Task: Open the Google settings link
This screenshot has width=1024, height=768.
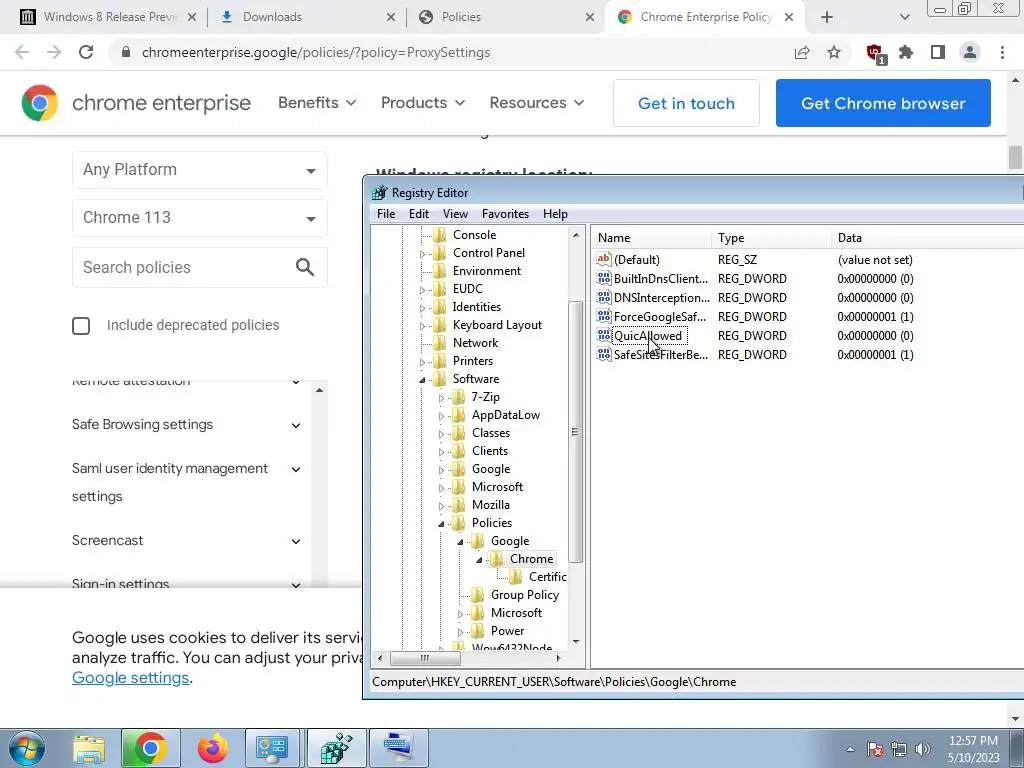Action: coord(131,678)
